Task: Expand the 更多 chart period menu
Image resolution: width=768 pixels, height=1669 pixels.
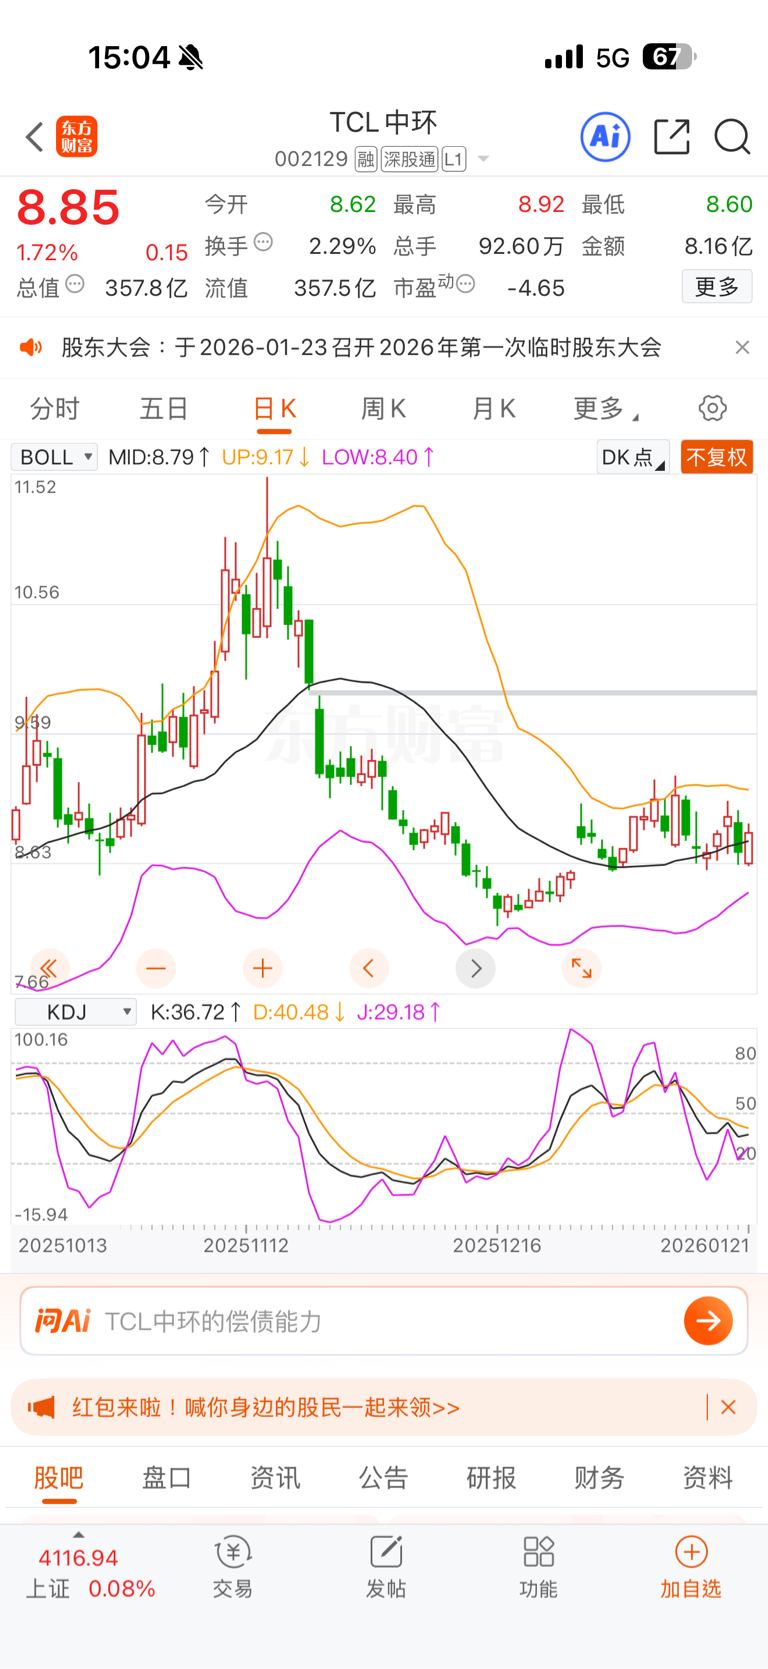Action: [605, 408]
